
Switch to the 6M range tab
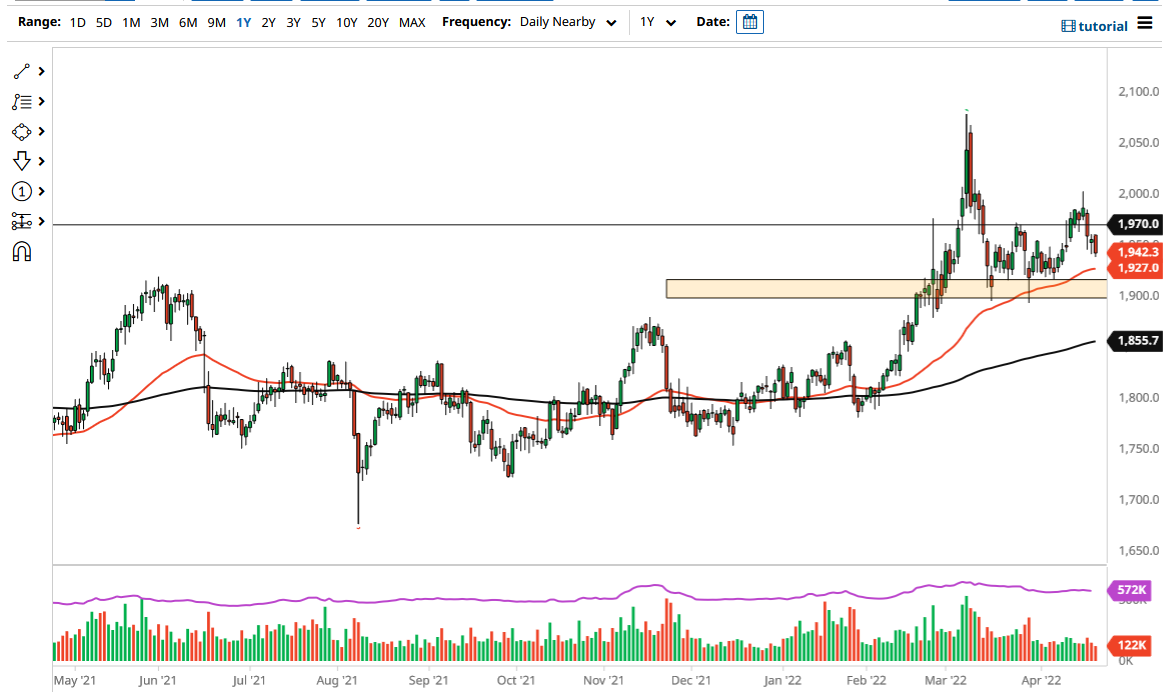tap(186, 21)
